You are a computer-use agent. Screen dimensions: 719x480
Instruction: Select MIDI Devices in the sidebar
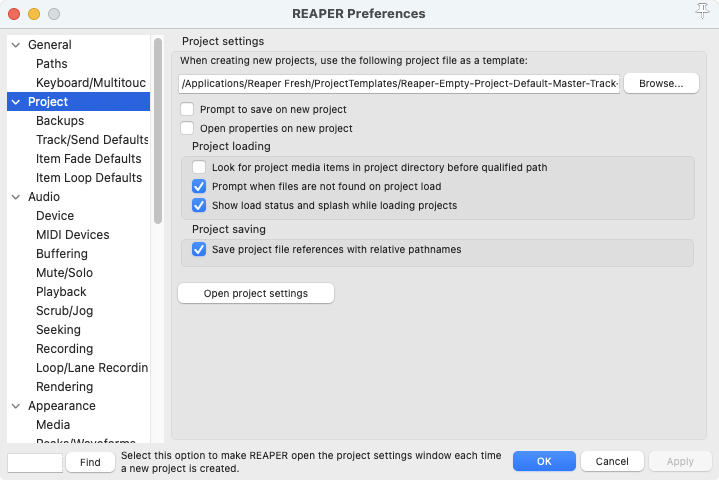(x=73, y=235)
